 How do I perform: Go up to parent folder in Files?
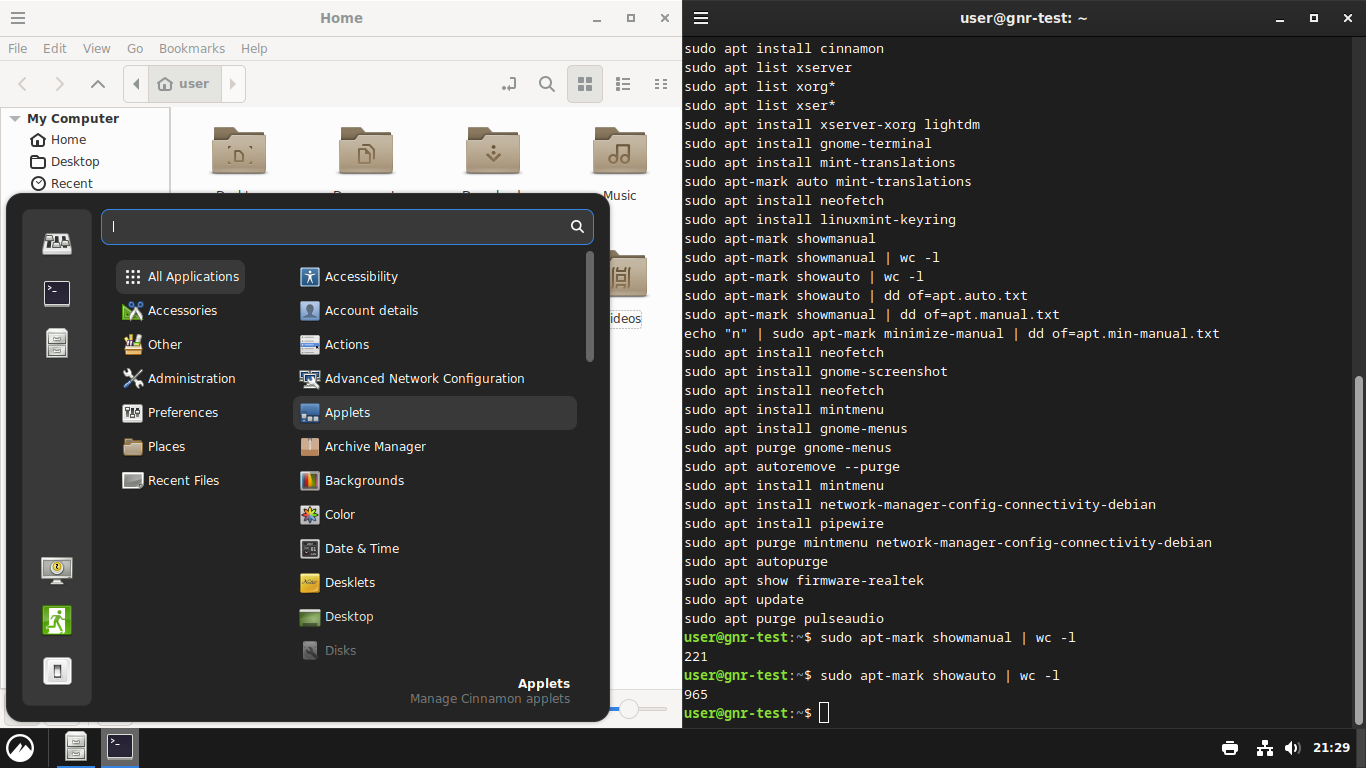(x=97, y=84)
